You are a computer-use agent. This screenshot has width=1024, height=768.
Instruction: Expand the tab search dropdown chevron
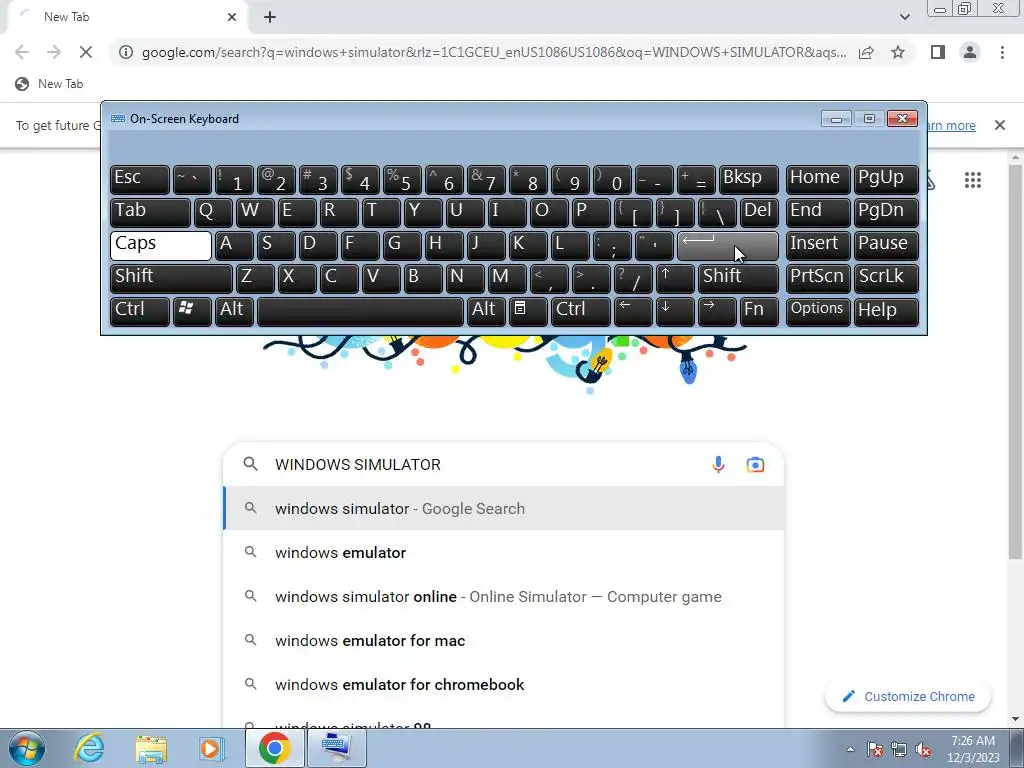coord(904,17)
